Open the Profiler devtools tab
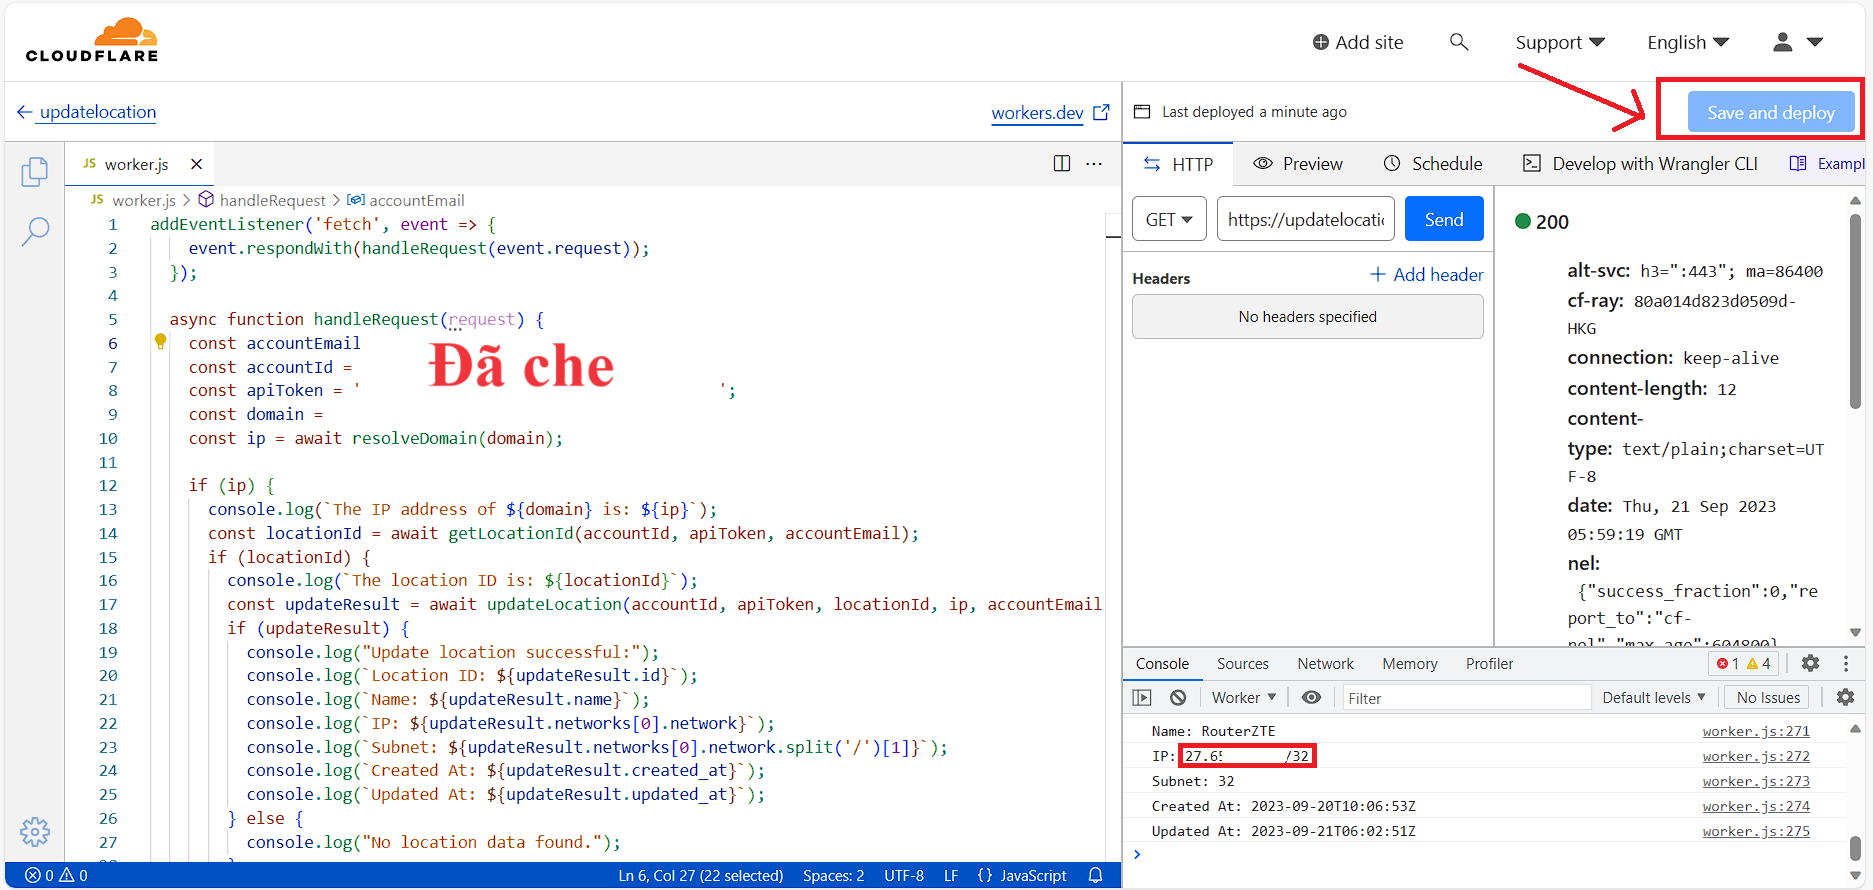Image resolution: width=1873 pixels, height=890 pixels. (1489, 664)
